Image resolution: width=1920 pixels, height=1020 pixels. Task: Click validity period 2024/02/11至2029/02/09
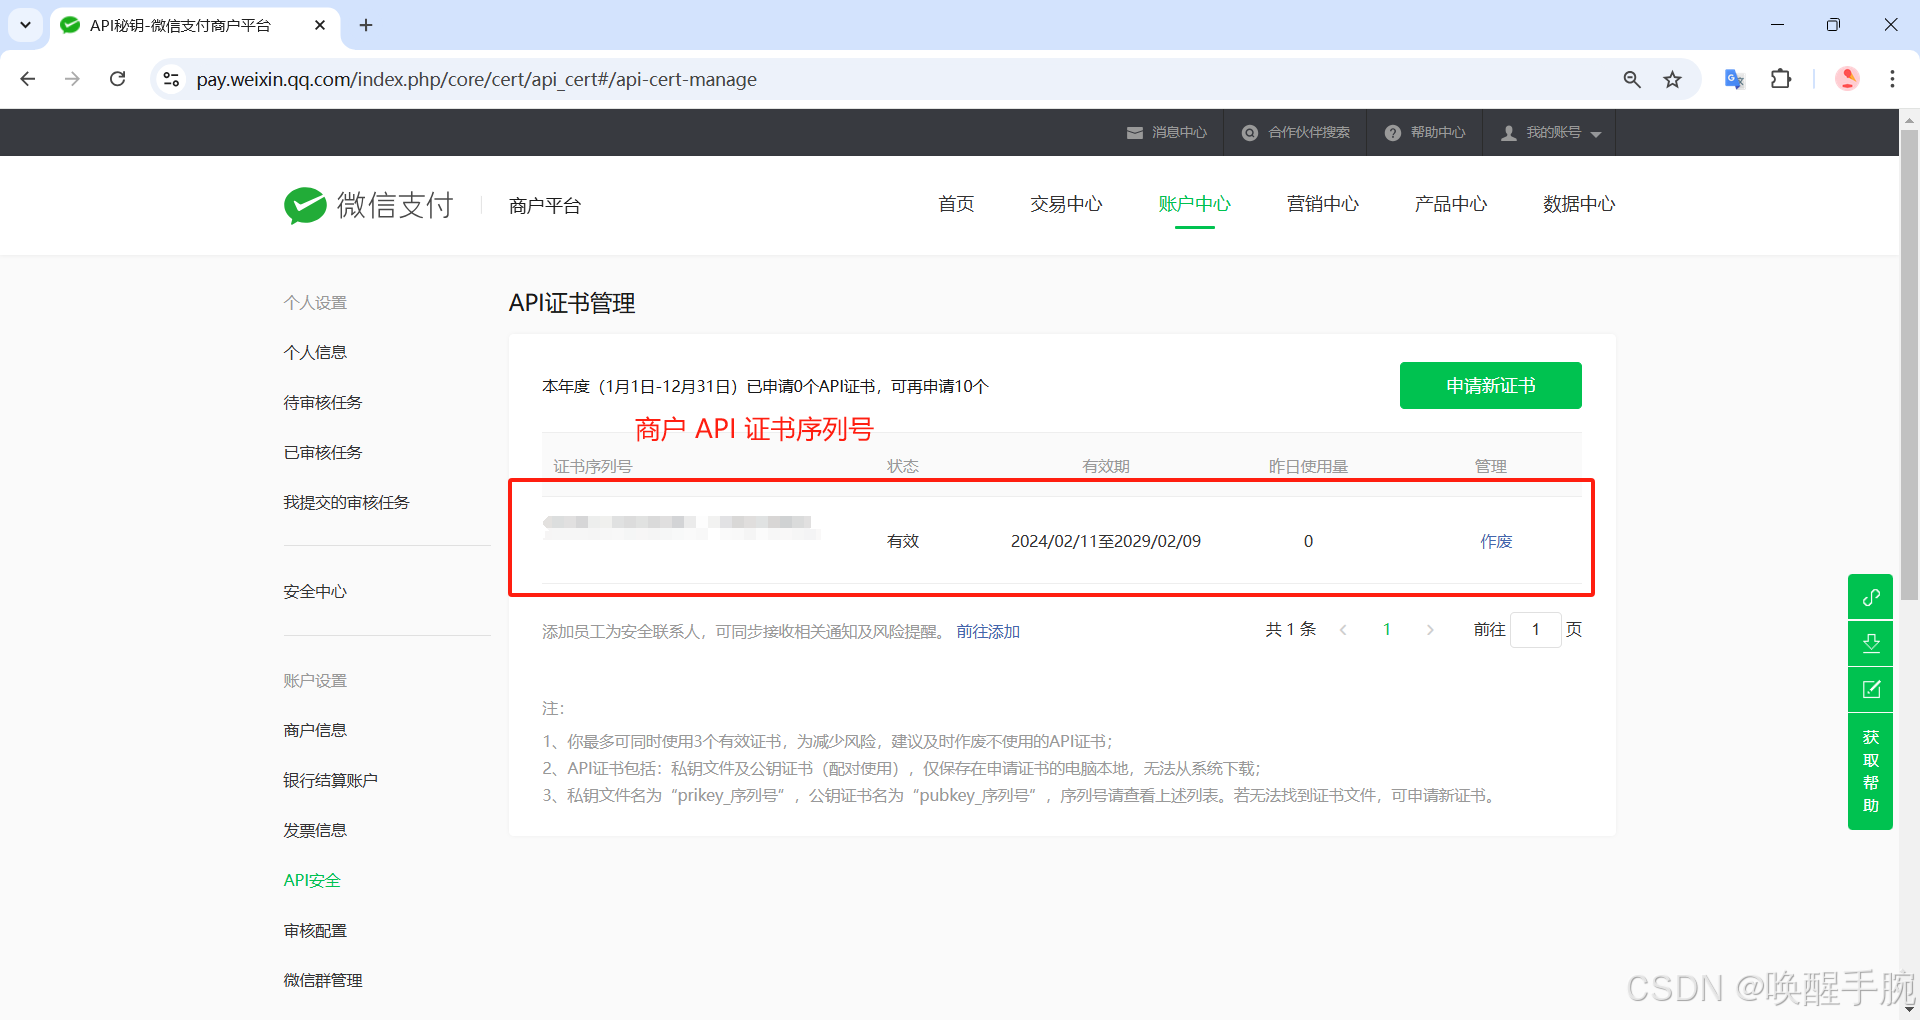[1105, 541]
